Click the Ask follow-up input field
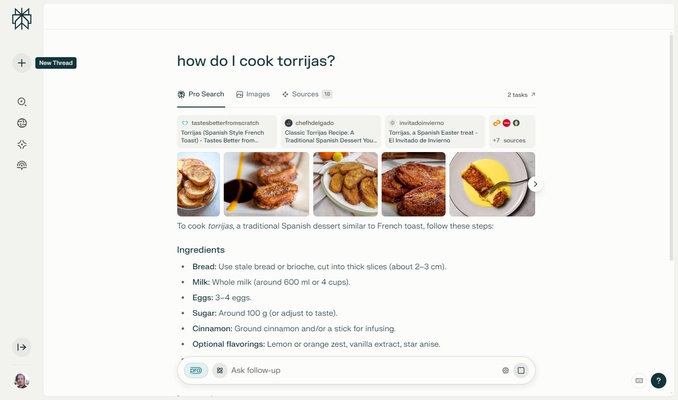 [x=363, y=371]
